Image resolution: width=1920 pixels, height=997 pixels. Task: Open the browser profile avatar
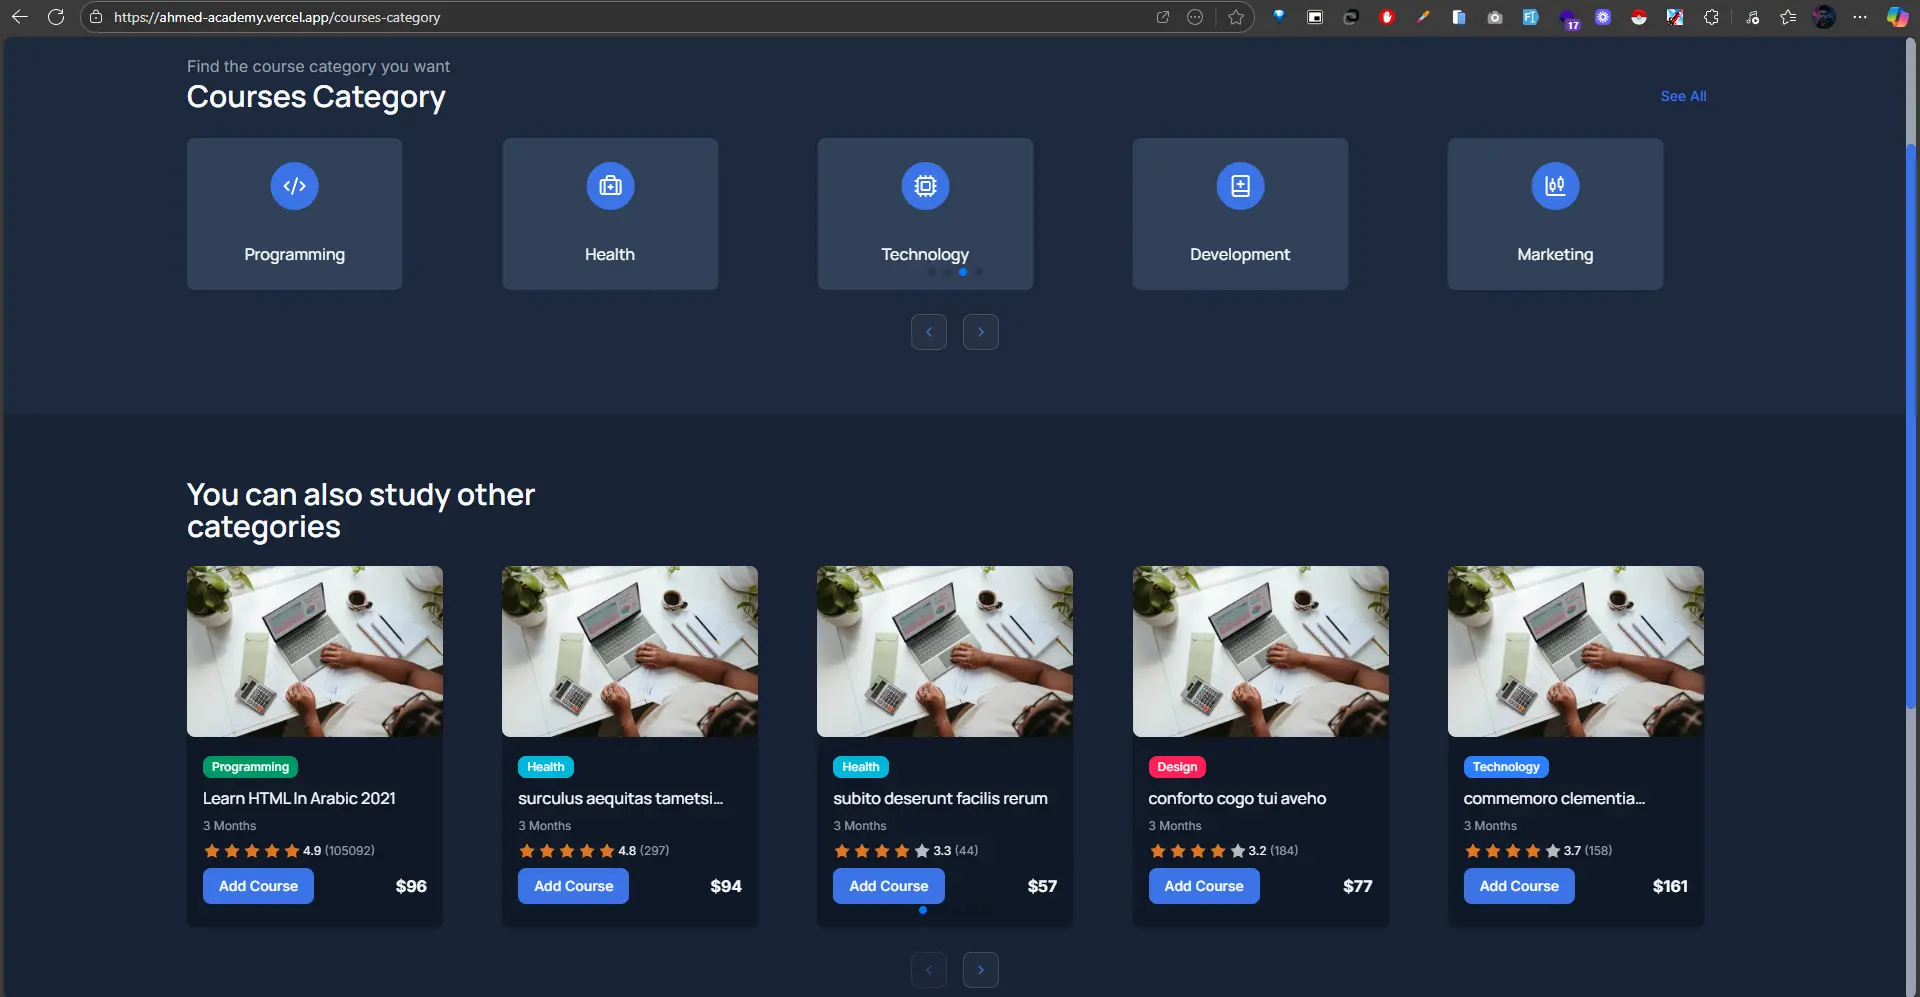point(1824,17)
